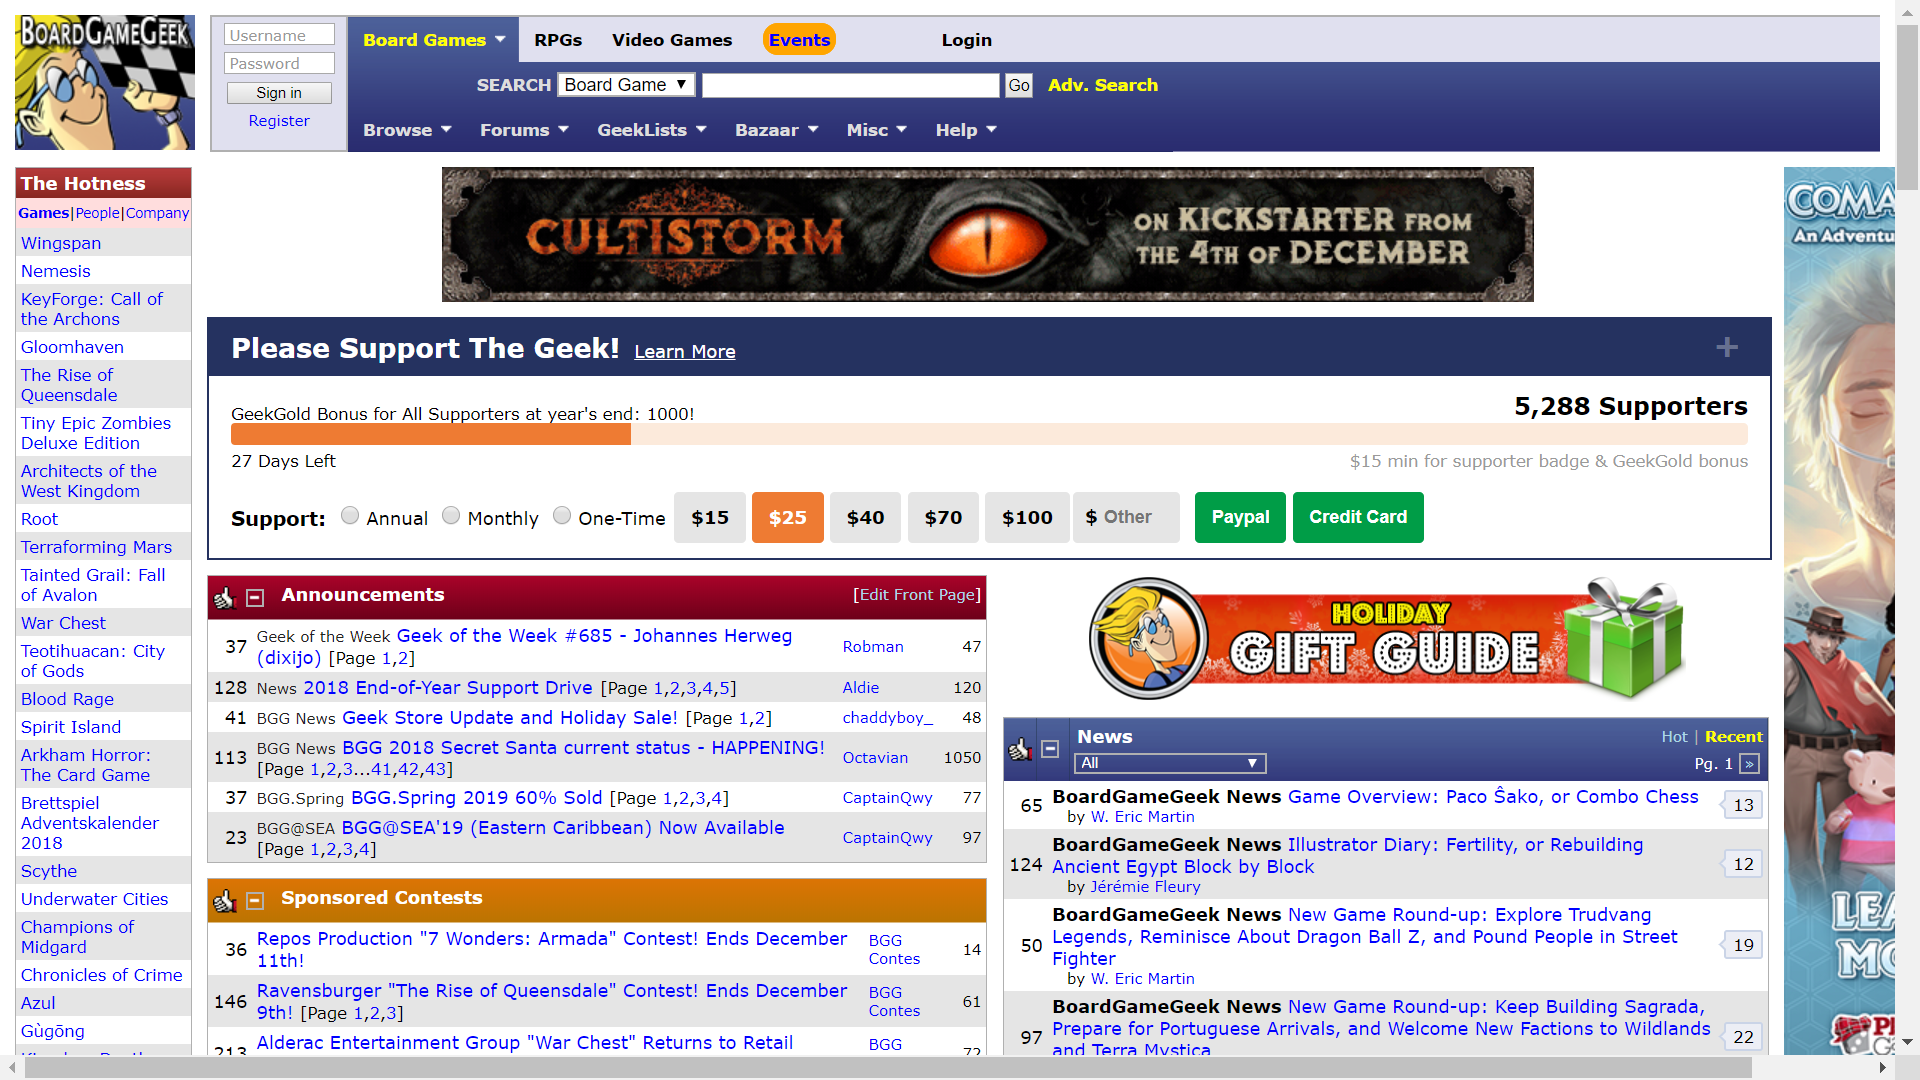1920x1080 pixels.
Task: Switch to the Video Games tab
Action: [x=672, y=40]
